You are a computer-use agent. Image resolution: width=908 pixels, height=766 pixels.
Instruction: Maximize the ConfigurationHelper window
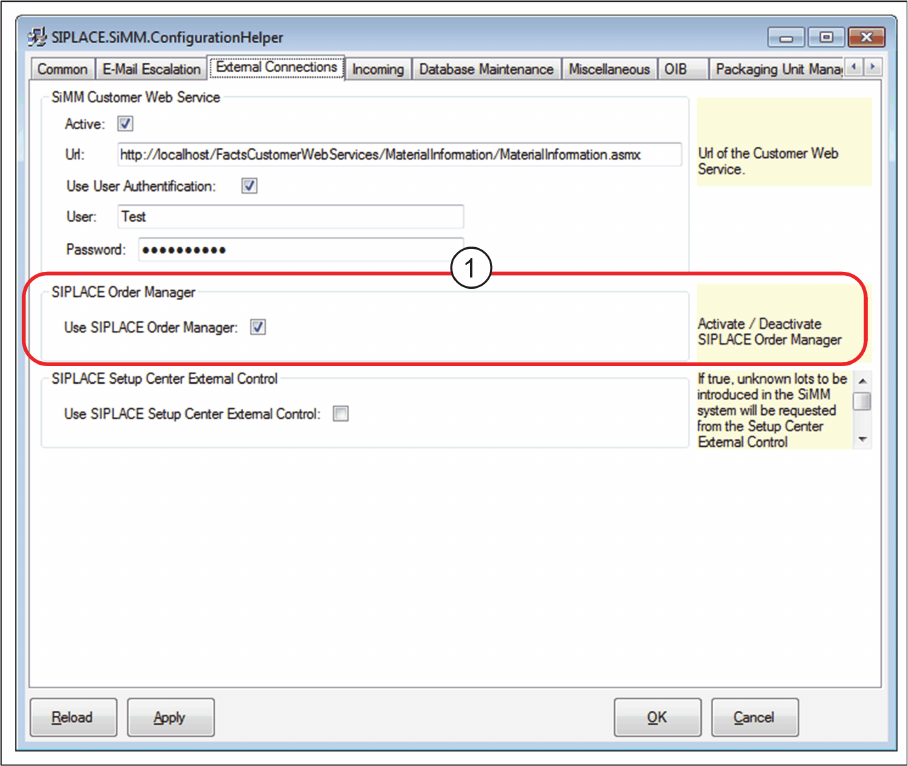coord(826,38)
